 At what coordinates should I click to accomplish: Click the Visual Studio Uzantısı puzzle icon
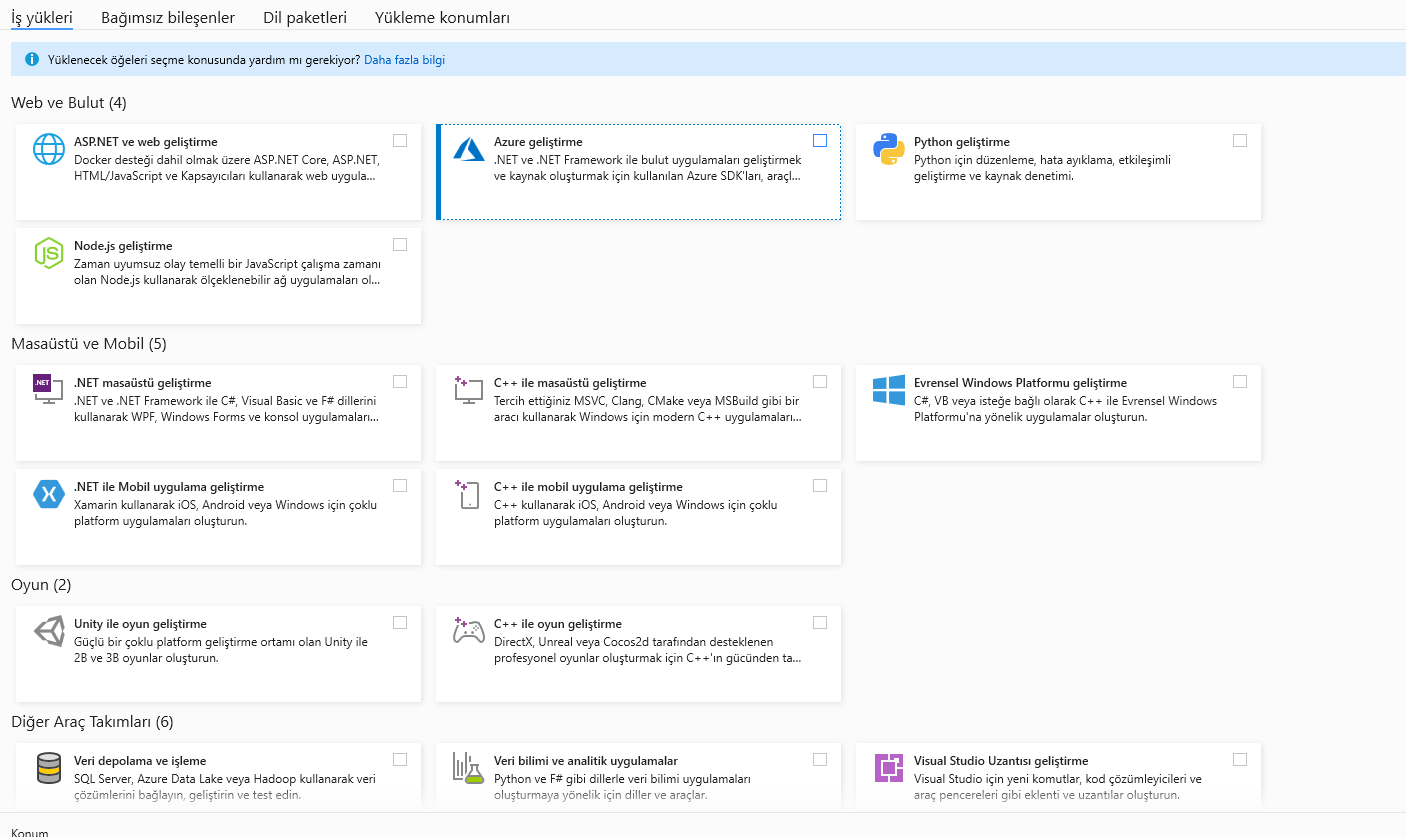pyautogui.click(x=889, y=768)
